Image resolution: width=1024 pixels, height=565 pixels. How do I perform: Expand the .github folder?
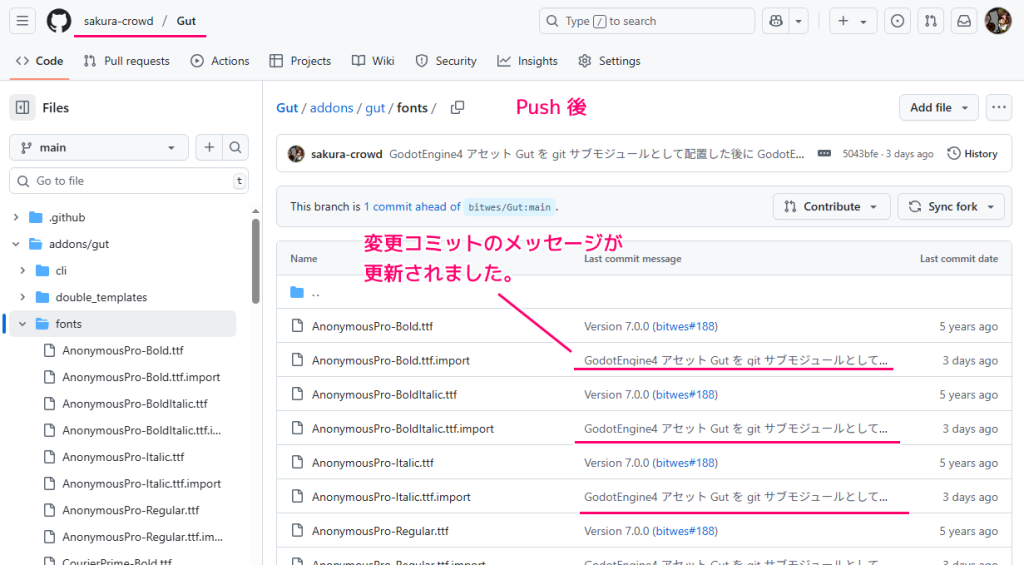(x=16, y=218)
